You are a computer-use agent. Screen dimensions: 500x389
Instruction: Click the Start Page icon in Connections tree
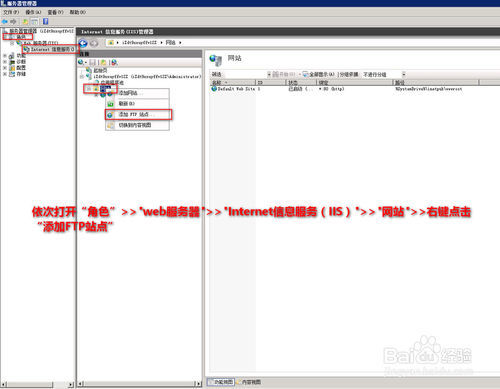(89, 70)
